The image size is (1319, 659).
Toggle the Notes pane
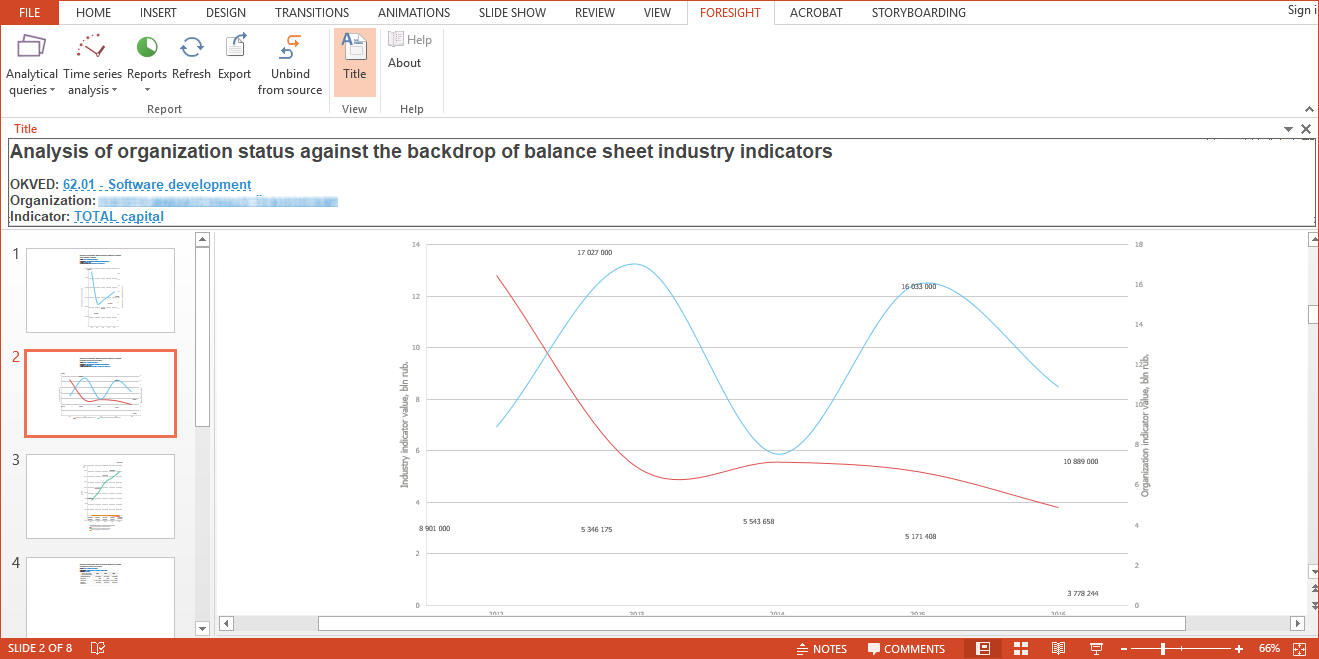pos(821,648)
